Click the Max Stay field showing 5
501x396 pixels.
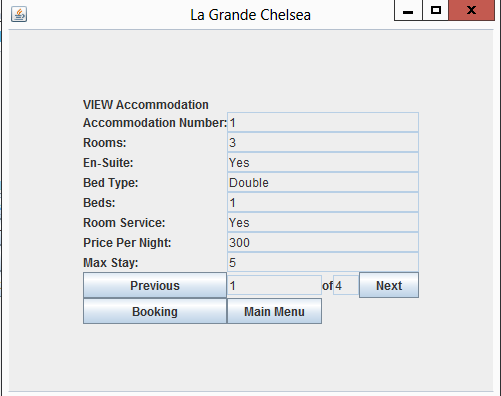[323, 262]
